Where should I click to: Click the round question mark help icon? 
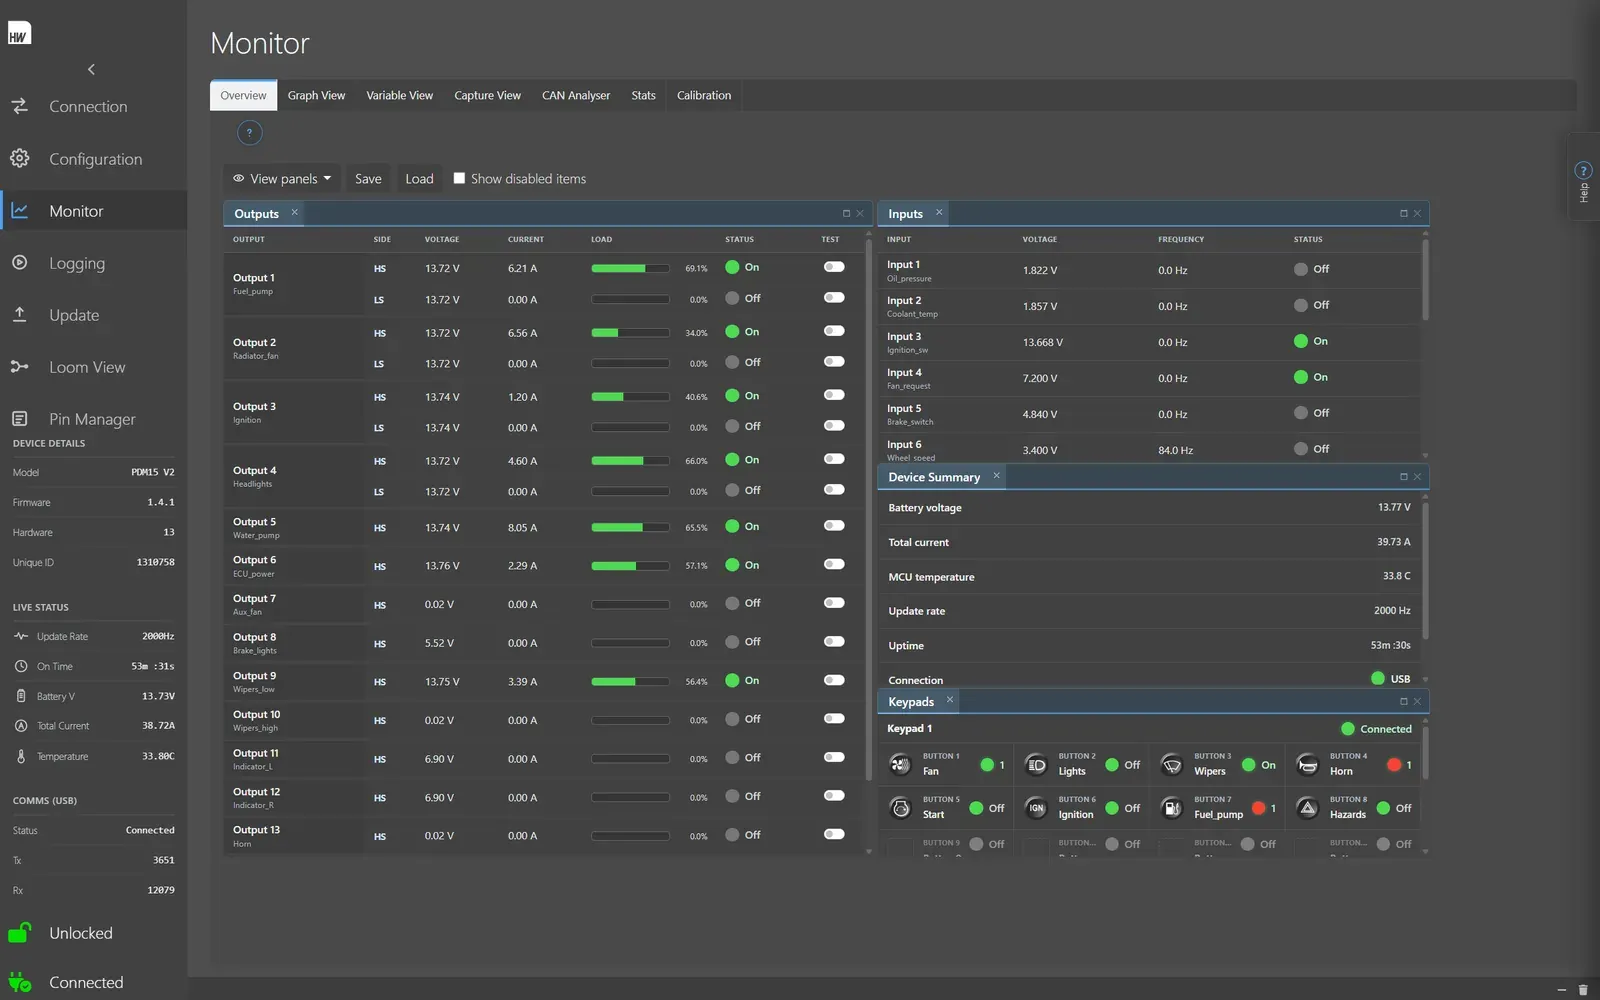click(249, 132)
